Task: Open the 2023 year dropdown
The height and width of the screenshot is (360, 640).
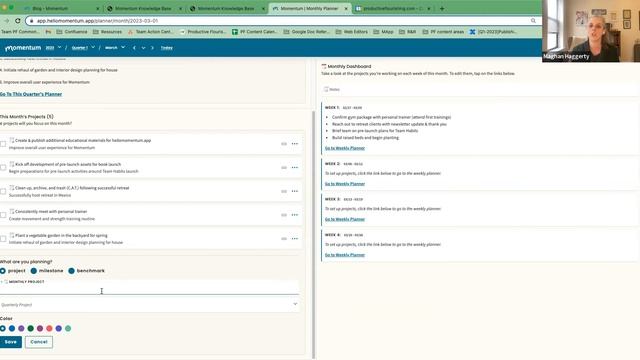Action: click(53, 48)
